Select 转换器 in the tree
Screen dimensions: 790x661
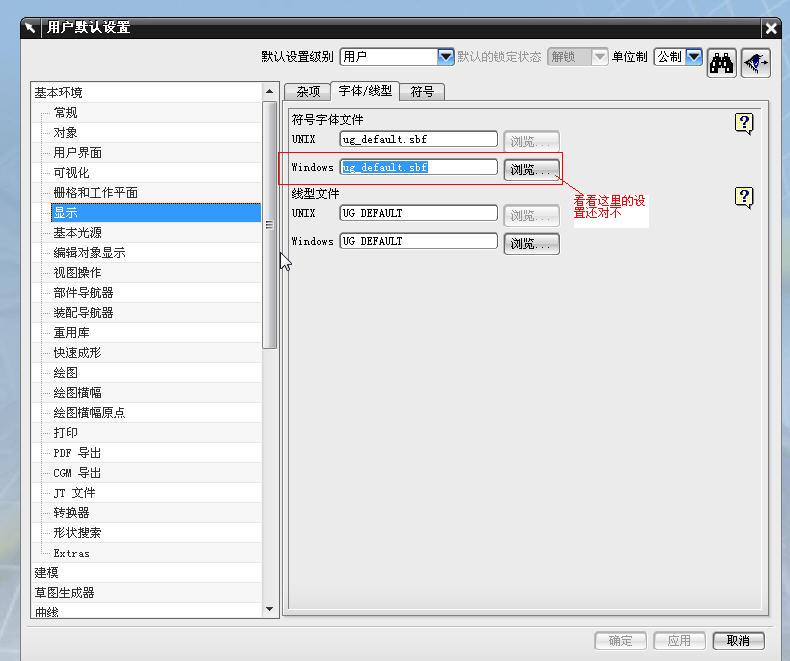pyautogui.click(x=72, y=513)
